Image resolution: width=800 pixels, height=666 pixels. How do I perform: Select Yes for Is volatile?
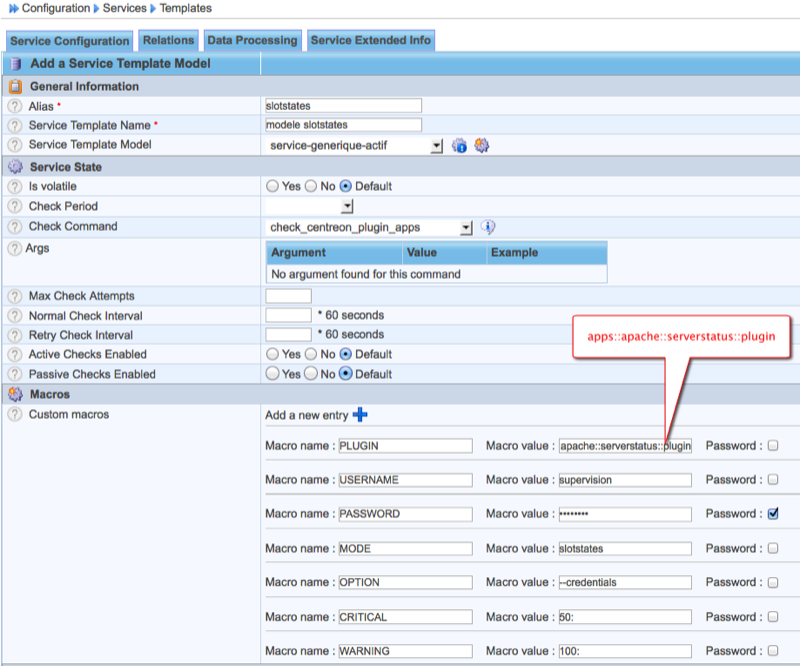[x=272, y=186]
